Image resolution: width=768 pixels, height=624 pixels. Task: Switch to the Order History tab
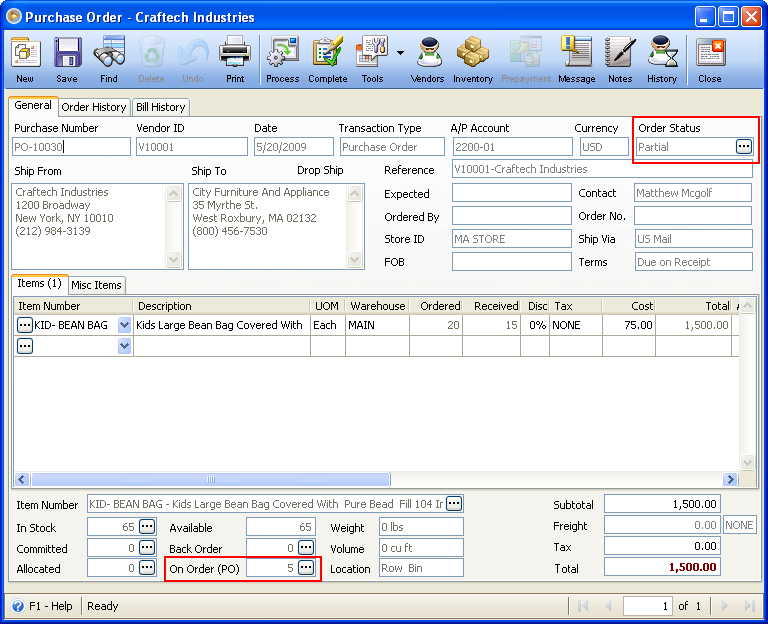(94, 107)
